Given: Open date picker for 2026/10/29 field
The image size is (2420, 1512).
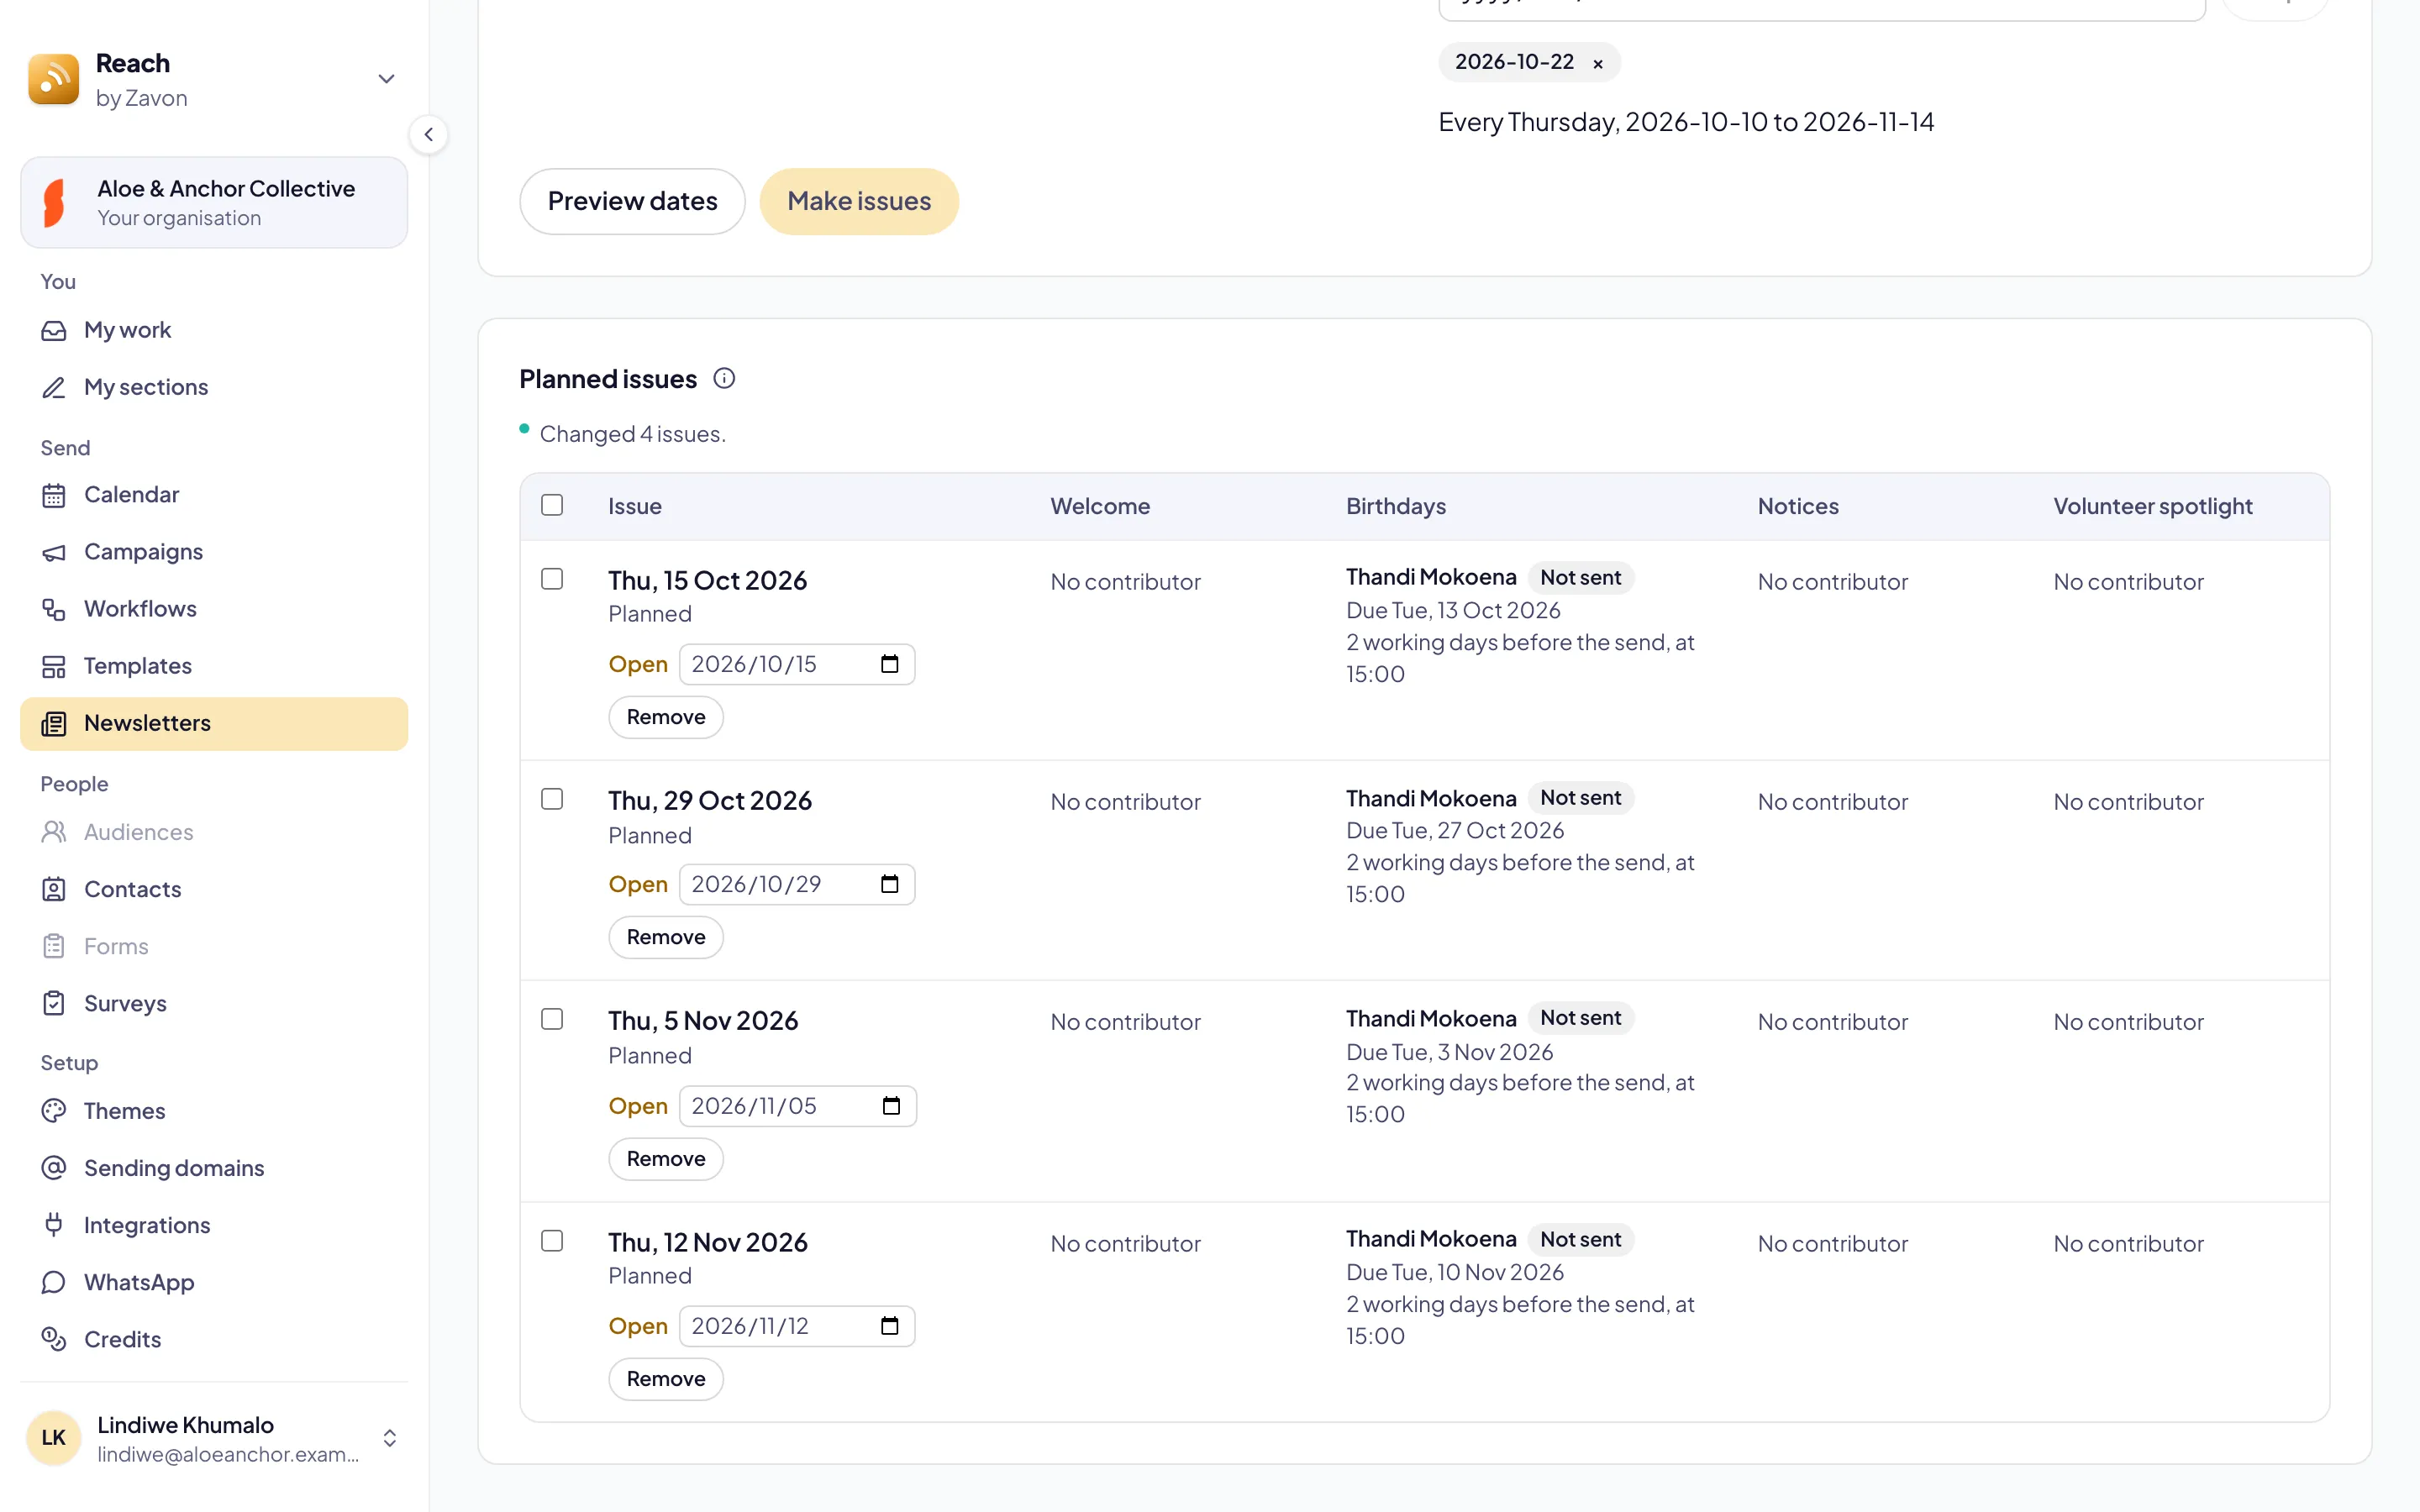Looking at the screenshot, I should pyautogui.click(x=890, y=884).
